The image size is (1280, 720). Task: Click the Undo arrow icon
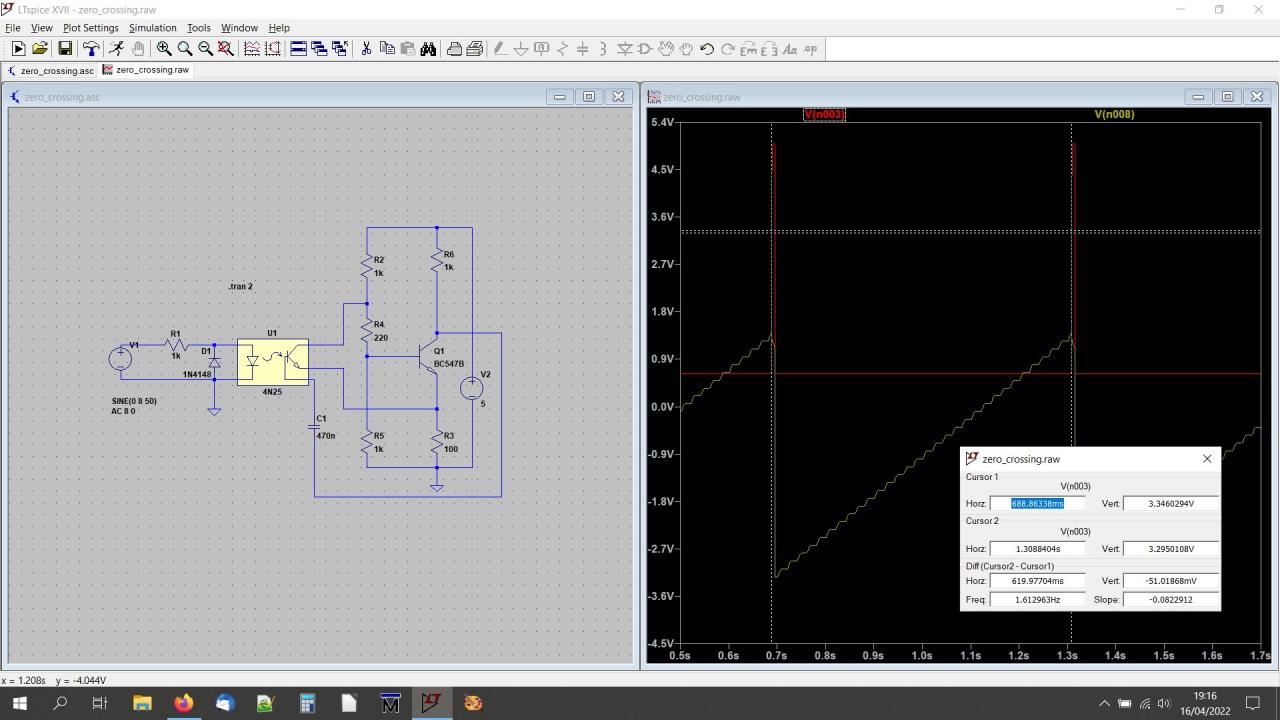[x=707, y=48]
